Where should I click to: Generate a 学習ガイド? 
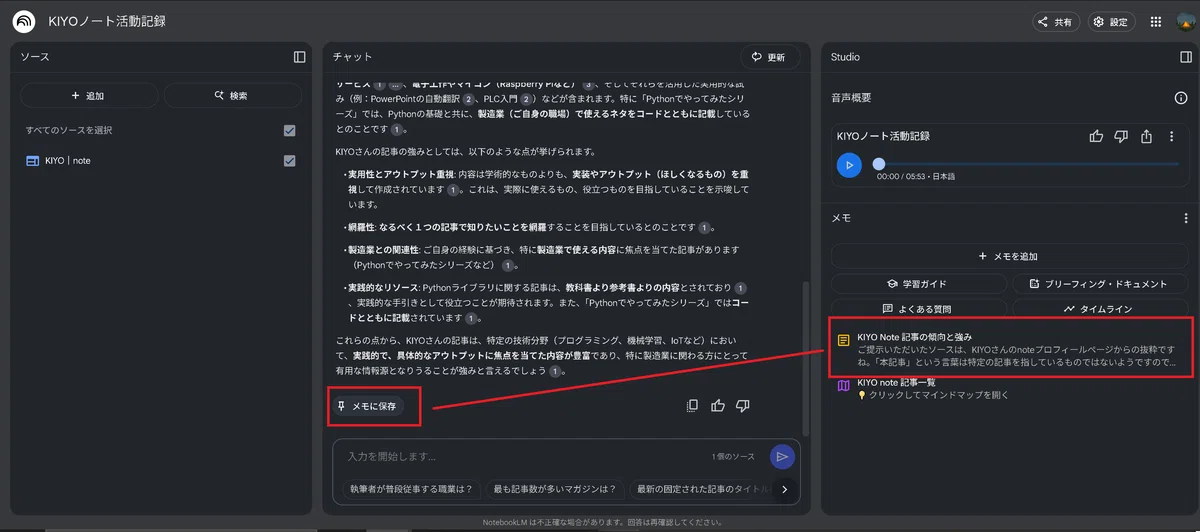point(916,284)
